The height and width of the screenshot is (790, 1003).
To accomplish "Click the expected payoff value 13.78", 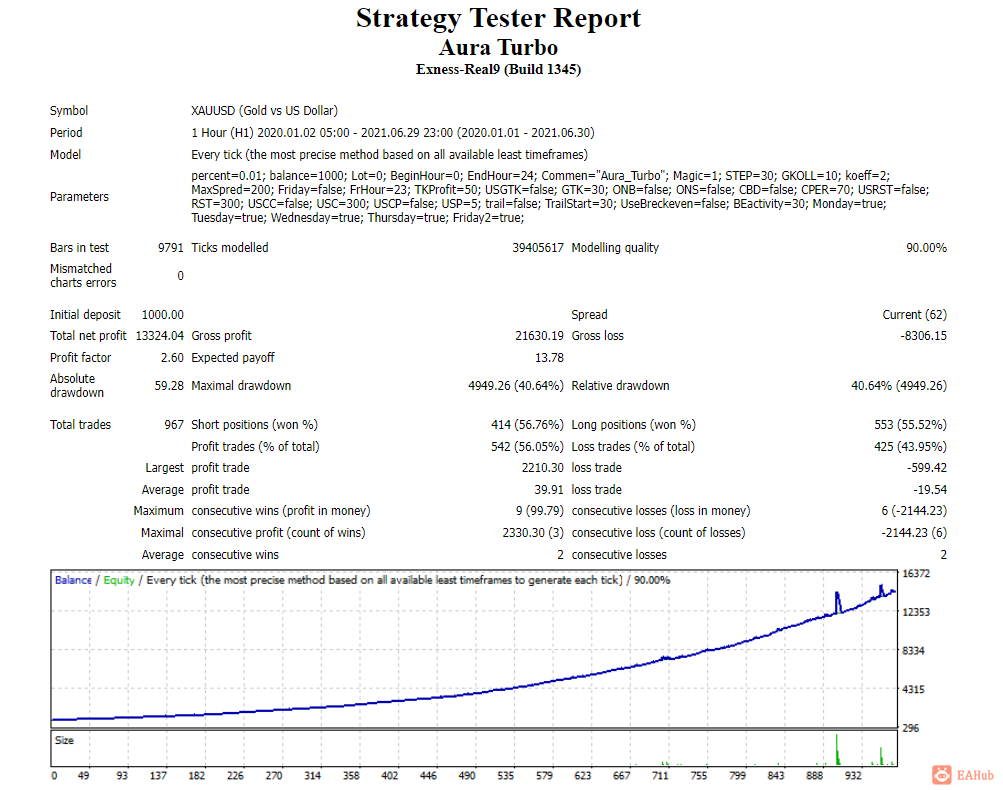I will (549, 358).
